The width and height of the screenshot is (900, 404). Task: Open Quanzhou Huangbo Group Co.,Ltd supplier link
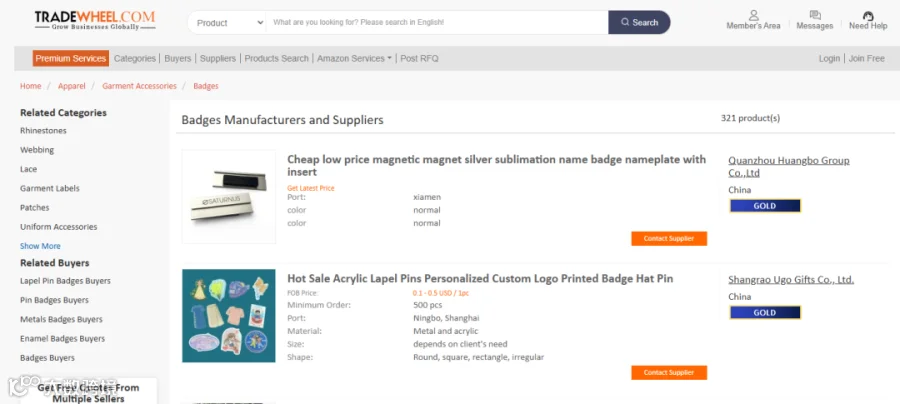click(x=789, y=166)
